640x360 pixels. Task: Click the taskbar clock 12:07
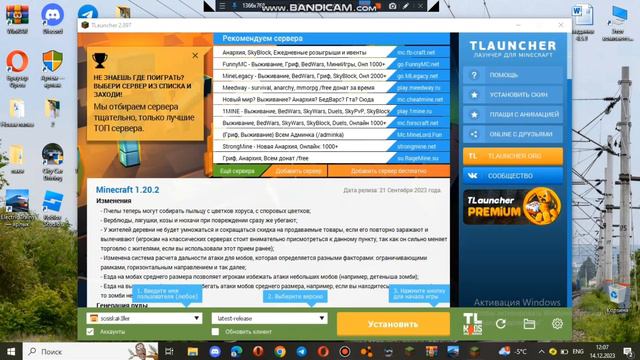pos(602,351)
